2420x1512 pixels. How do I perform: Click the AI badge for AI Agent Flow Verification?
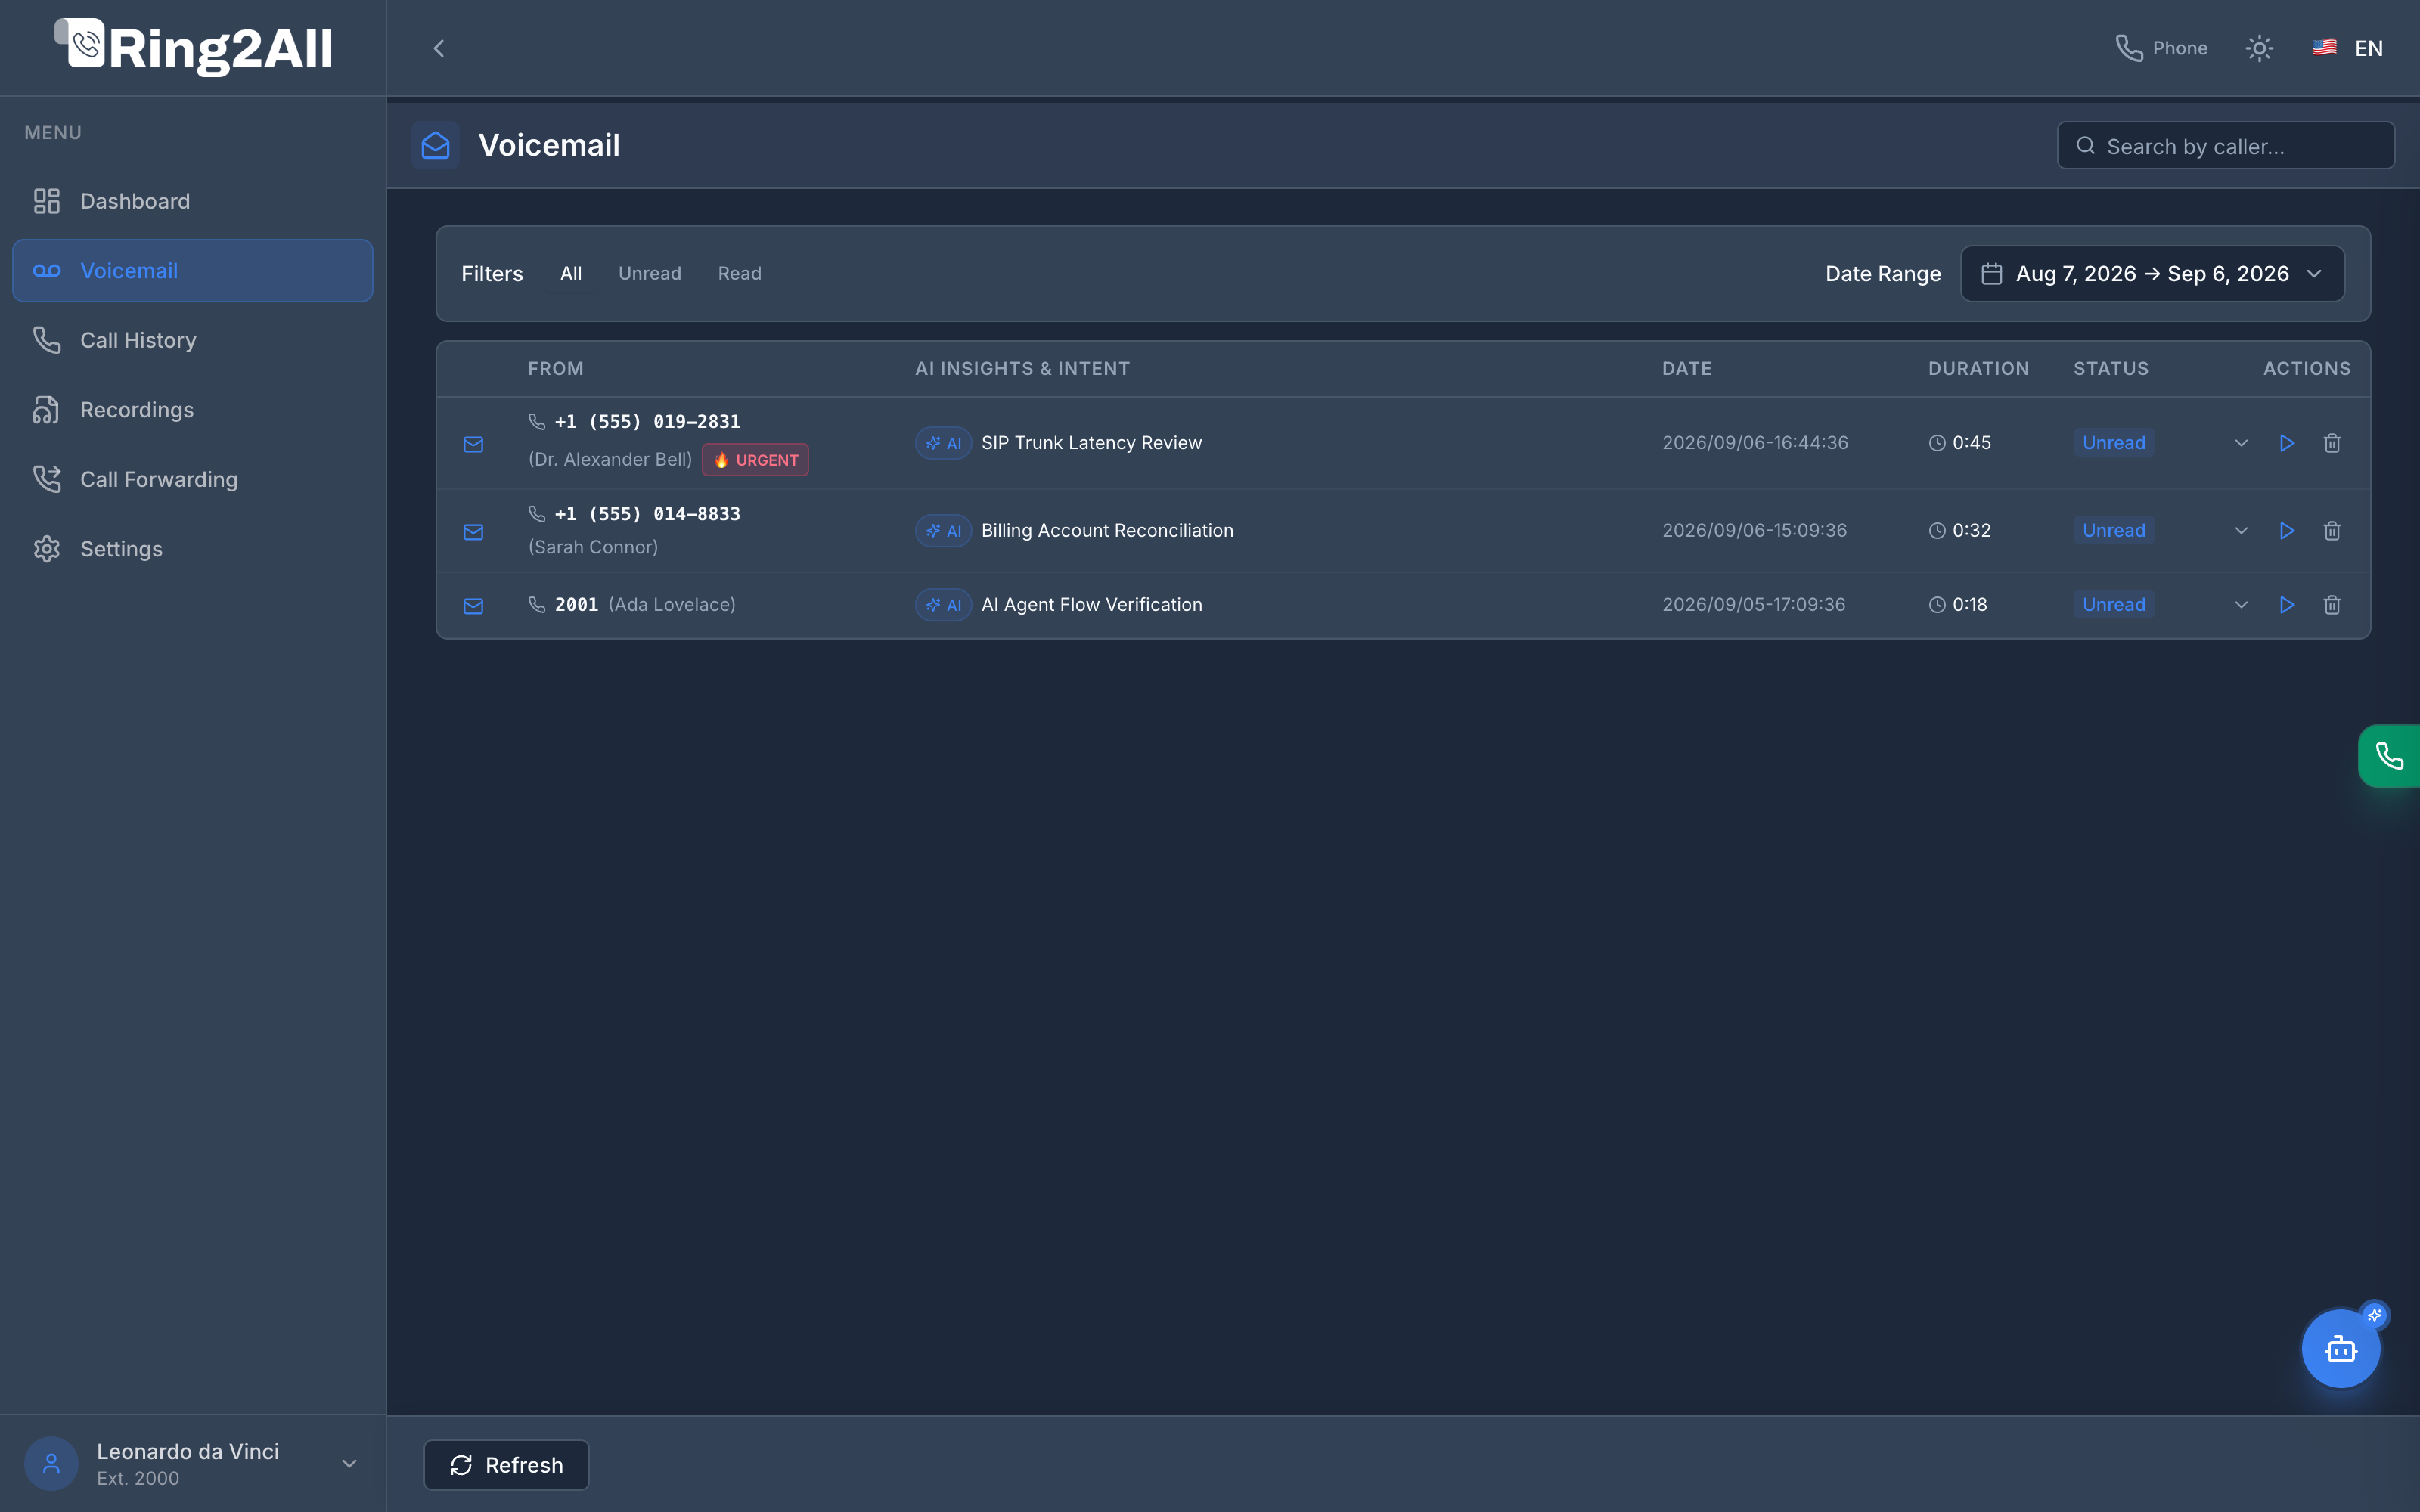[x=943, y=605]
